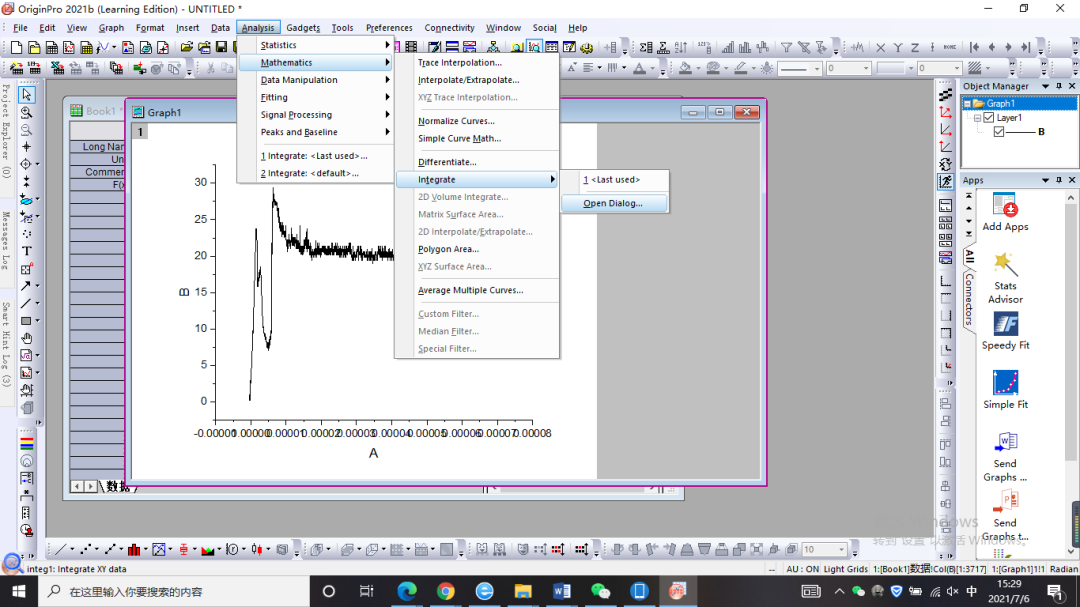This screenshot has height=607, width=1080.
Task: Open the Gadgets menu
Action: tap(303, 28)
